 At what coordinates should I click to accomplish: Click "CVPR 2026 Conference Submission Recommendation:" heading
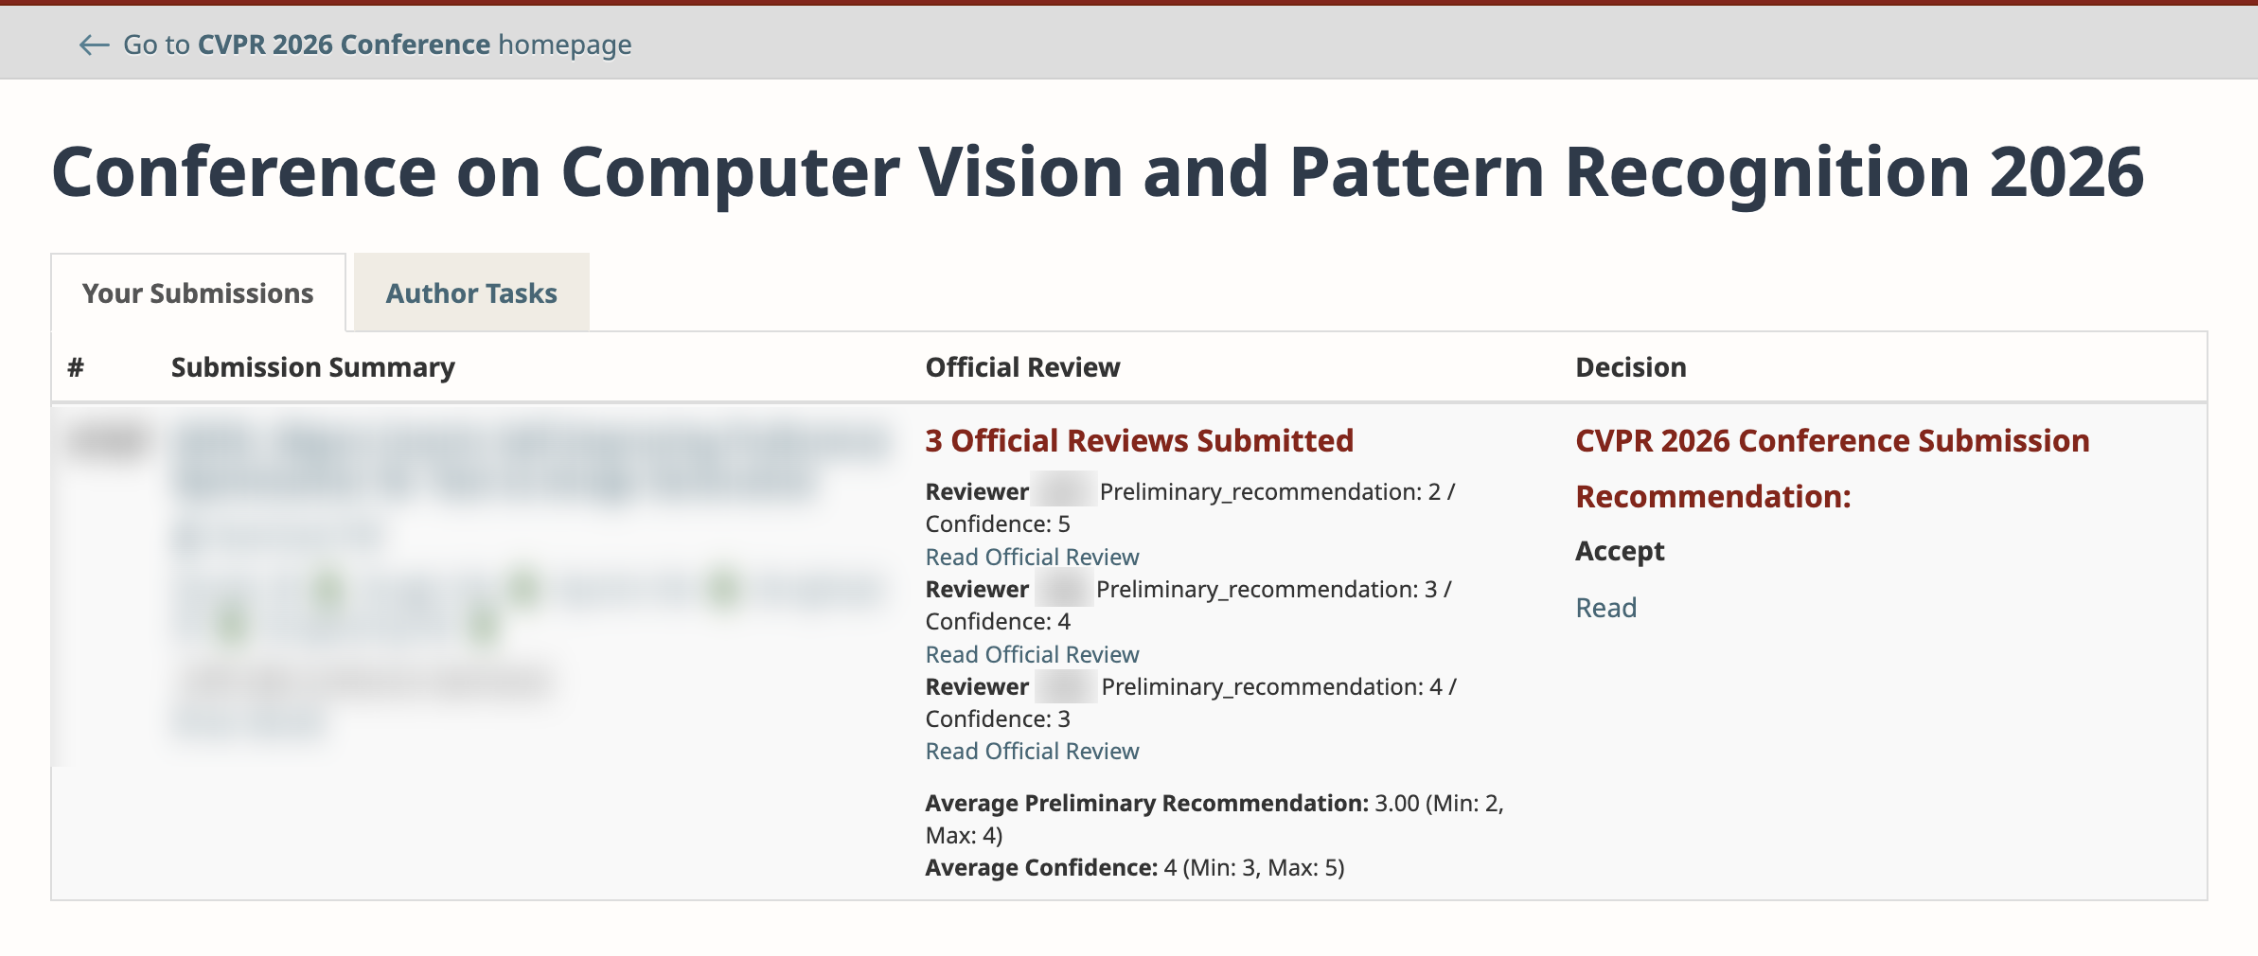pos(1832,468)
